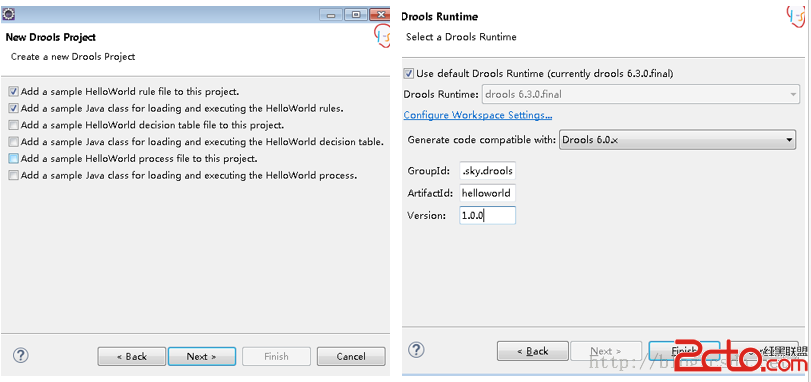Uncheck sample Java class for HelloWorld rules
Screen dimensions: 811x382
pos(13,109)
